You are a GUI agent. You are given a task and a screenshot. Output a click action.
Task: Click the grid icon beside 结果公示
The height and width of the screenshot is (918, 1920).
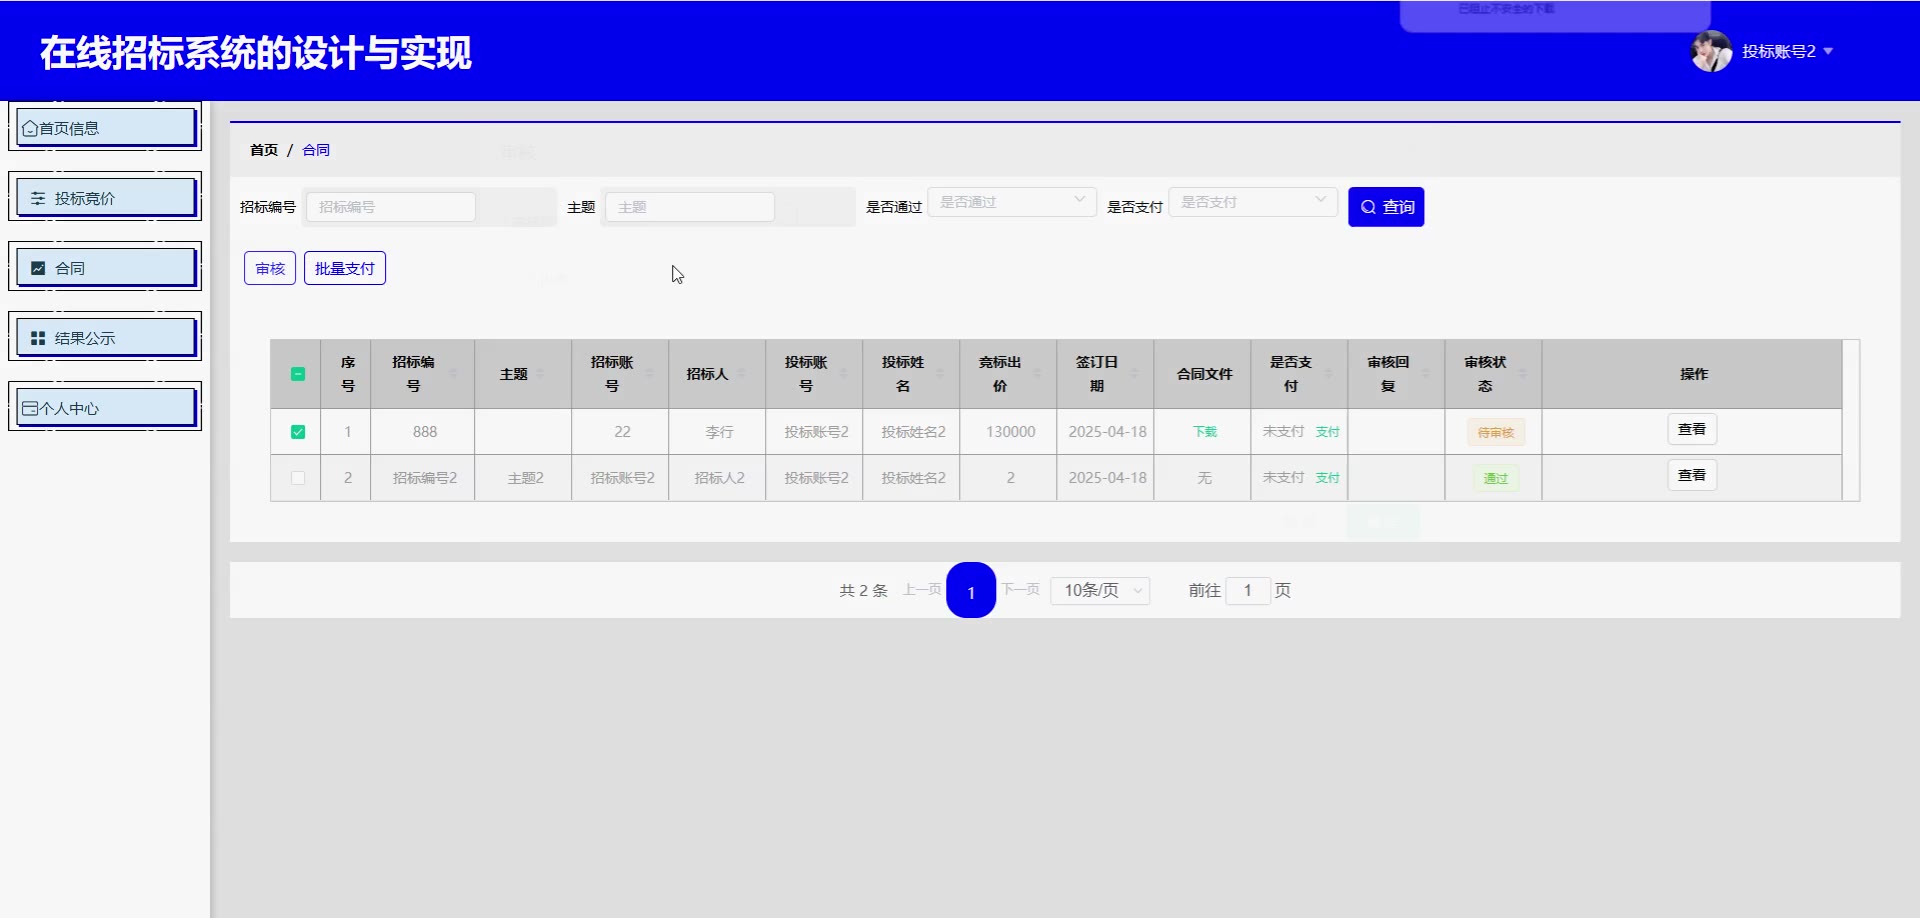point(38,338)
